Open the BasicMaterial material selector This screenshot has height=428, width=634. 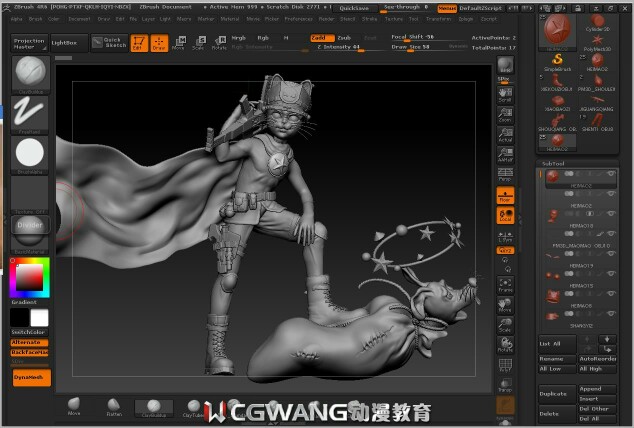(30, 235)
